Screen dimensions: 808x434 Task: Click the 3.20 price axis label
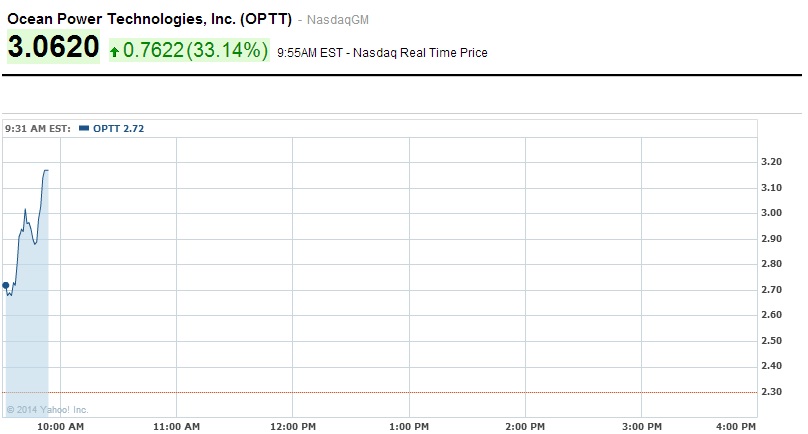771,162
